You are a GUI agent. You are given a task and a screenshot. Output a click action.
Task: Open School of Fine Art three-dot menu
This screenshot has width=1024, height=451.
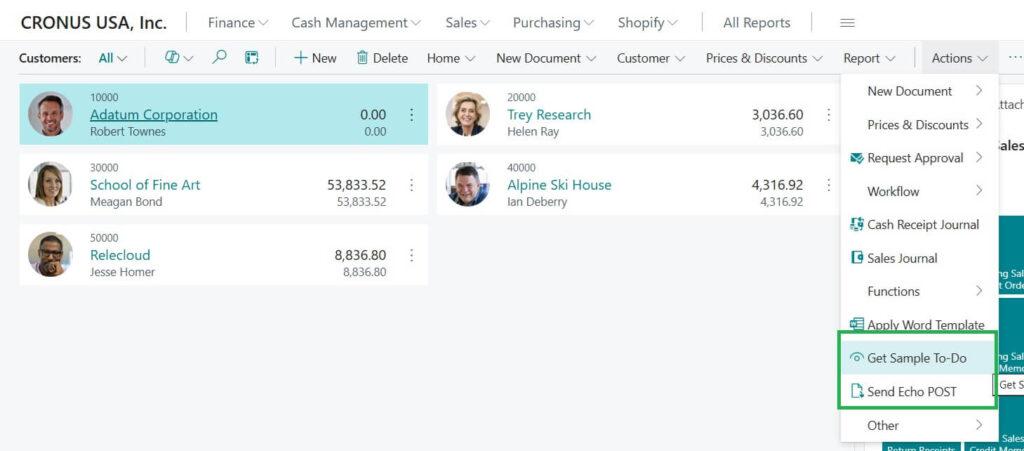tap(411, 185)
